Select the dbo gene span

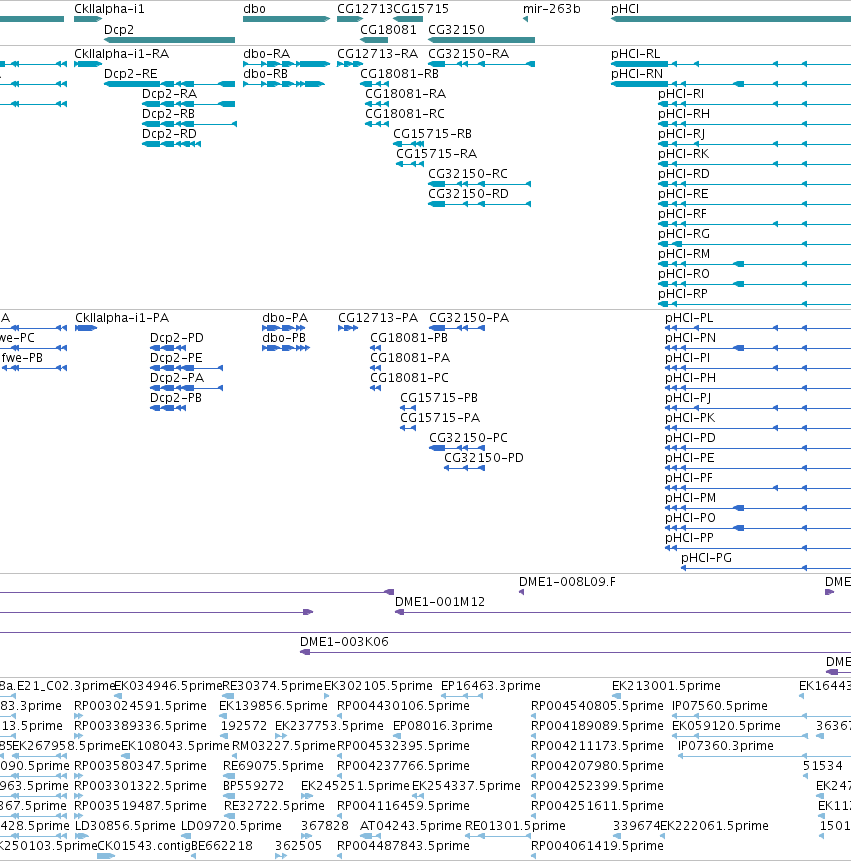tap(286, 19)
